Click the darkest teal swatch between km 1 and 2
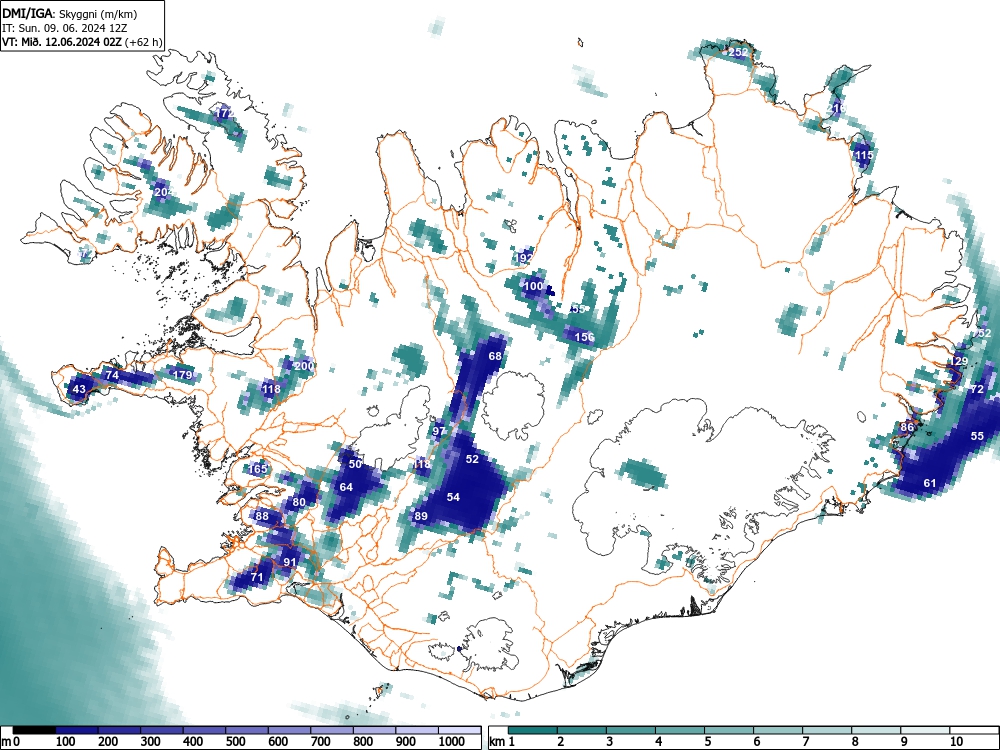Image resolution: width=1000 pixels, height=750 pixels. [x=533, y=730]
